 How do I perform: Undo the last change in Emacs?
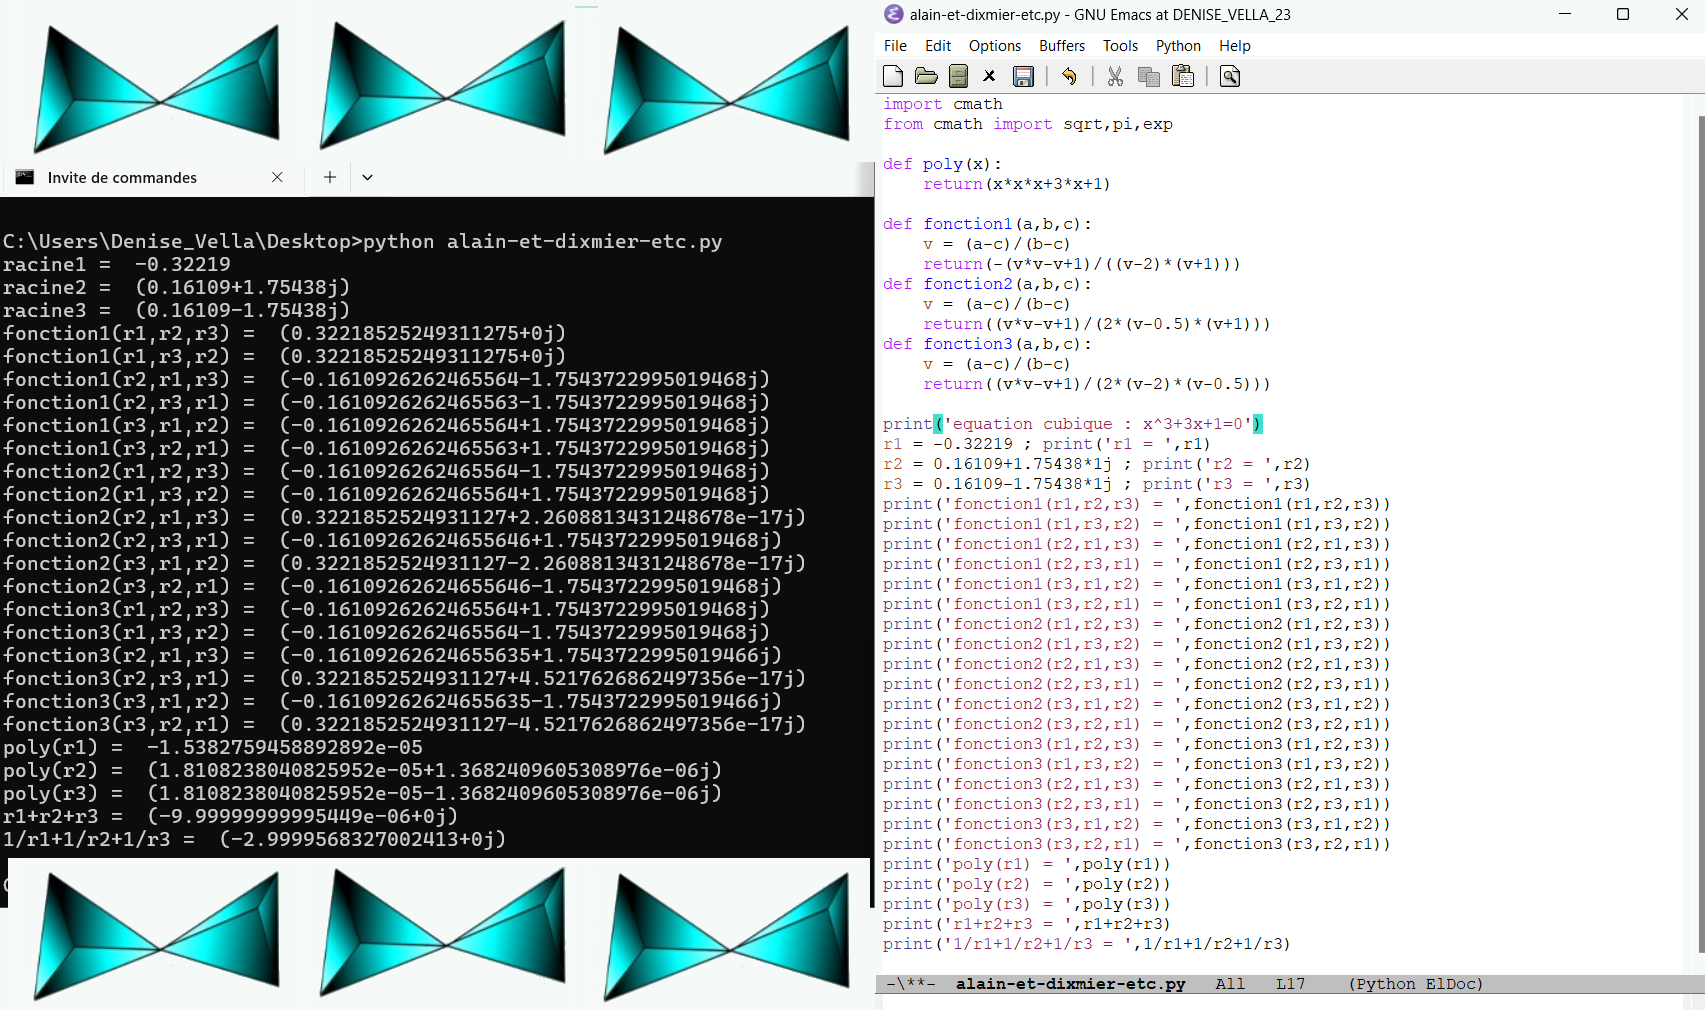pyautogui.click(x=1069, y=76)
